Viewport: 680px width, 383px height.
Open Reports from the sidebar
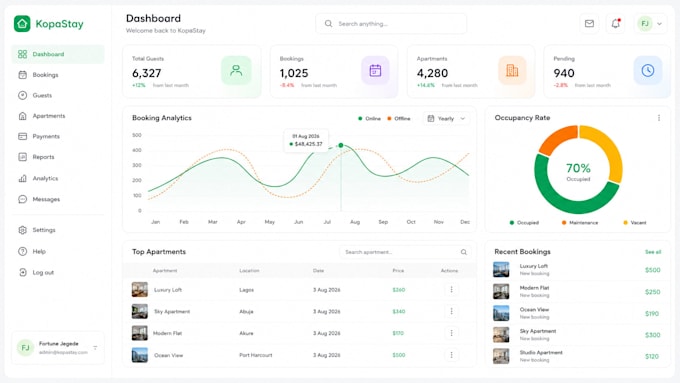[58, 157]
